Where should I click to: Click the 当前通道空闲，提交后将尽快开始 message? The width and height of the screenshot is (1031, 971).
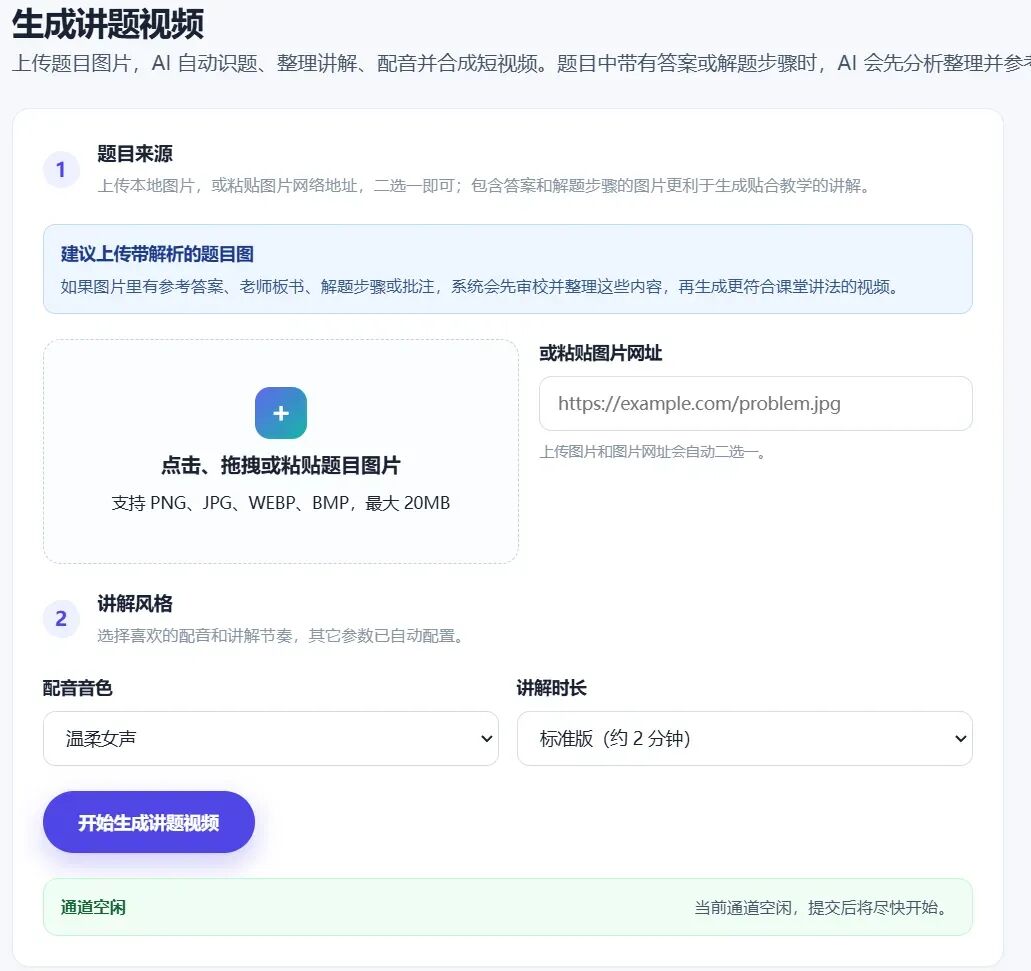pyautogui.click(x=822, y=907)
